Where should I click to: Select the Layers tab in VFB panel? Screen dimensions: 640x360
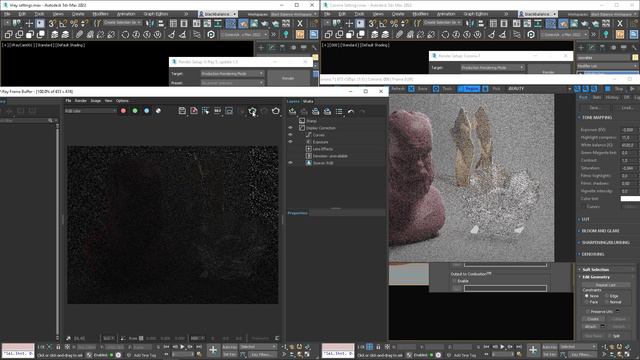pyautogui.click(x=293, y=101)
